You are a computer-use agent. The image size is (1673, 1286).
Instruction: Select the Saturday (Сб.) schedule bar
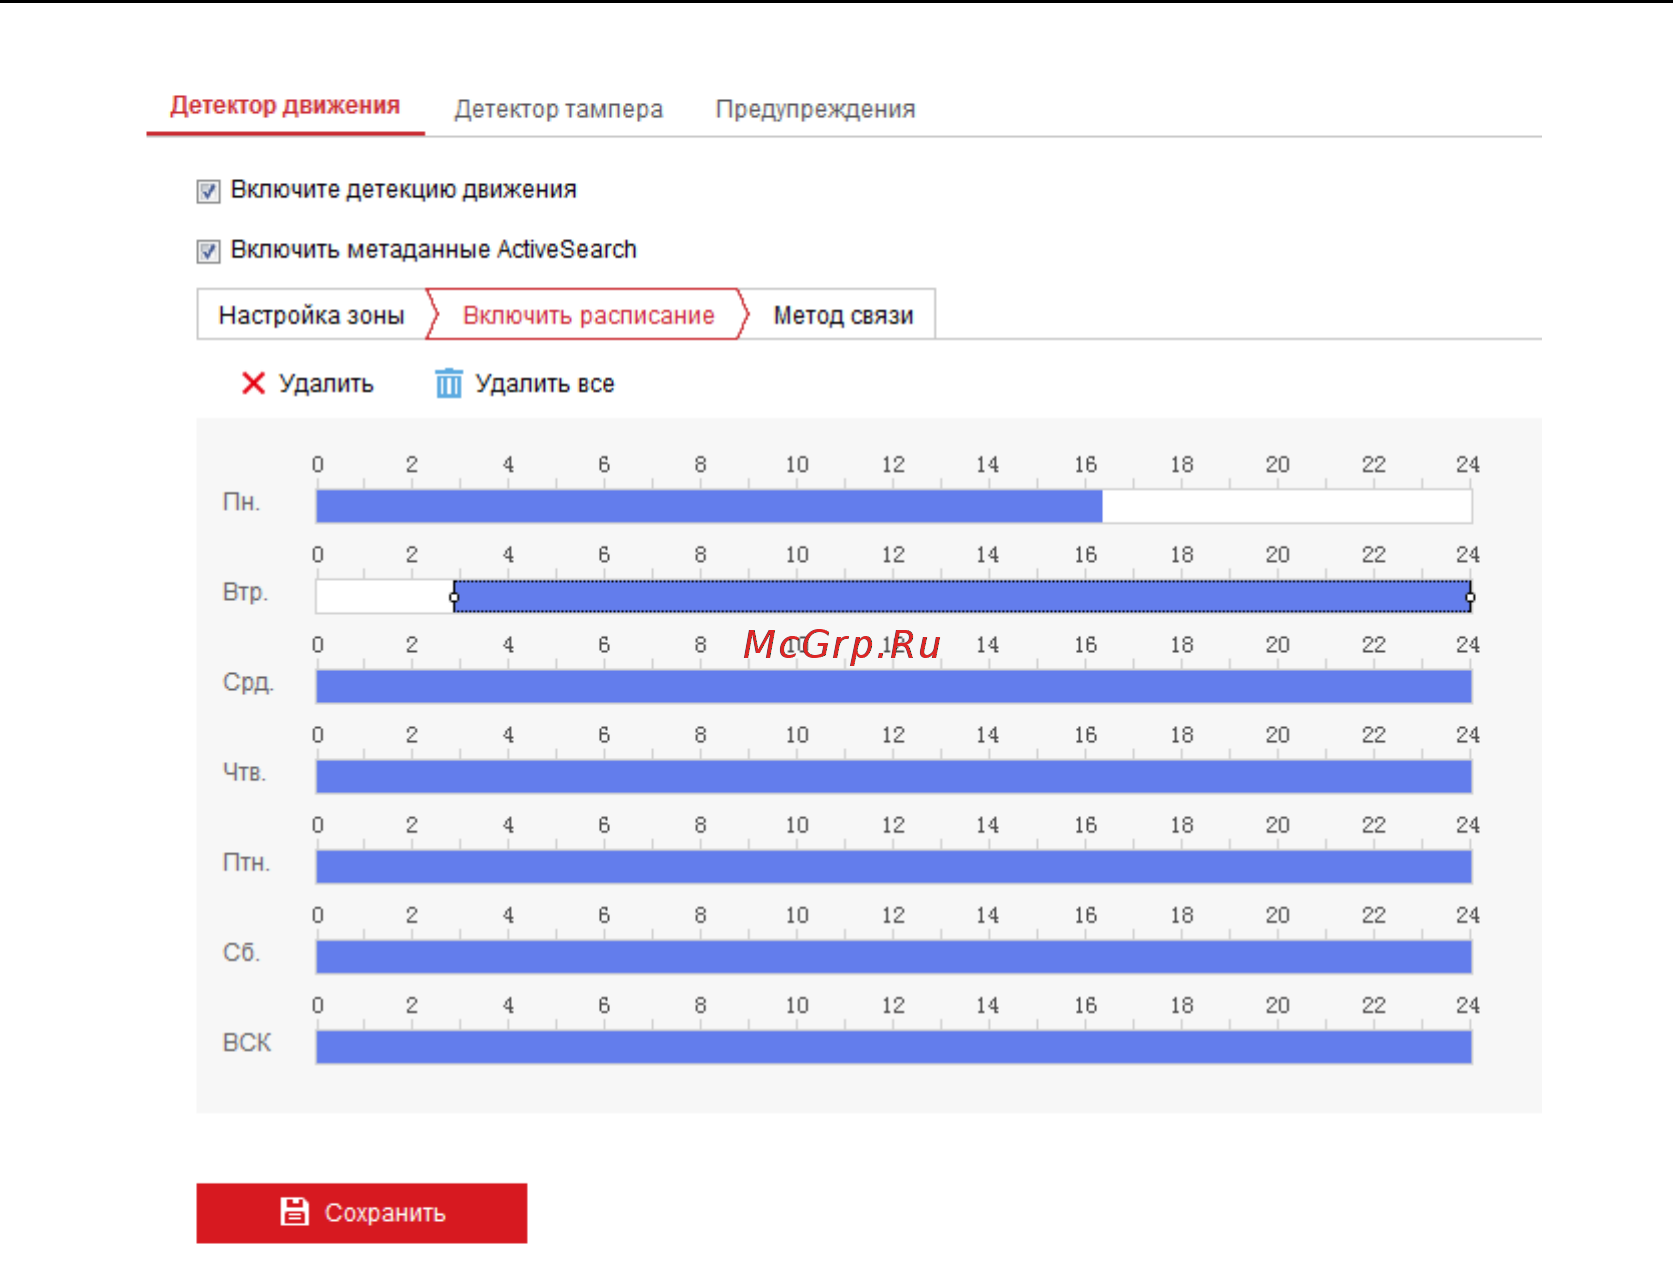click(894, 956)
